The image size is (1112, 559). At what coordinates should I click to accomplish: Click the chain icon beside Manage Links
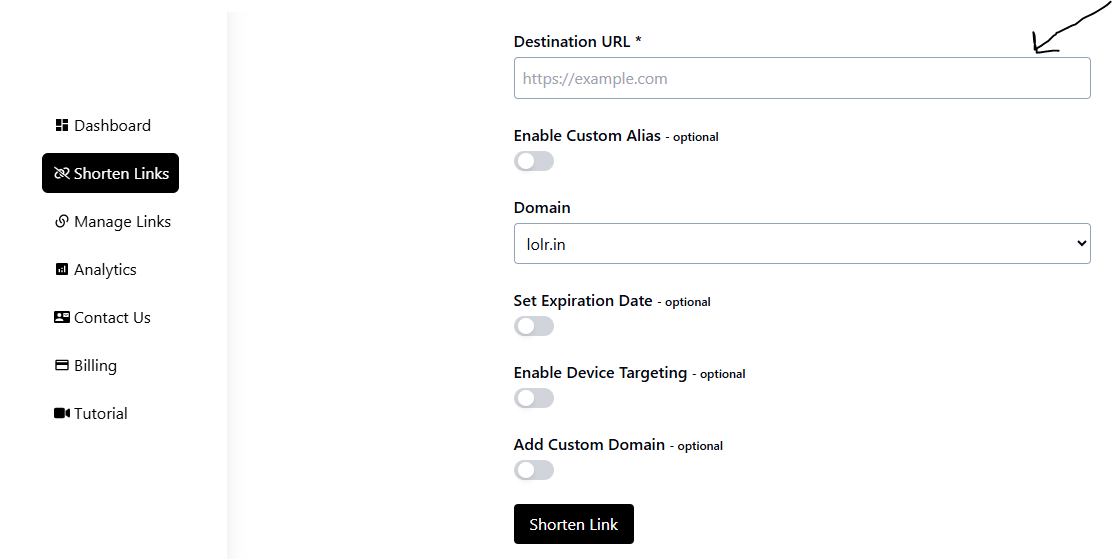point(62,221)
